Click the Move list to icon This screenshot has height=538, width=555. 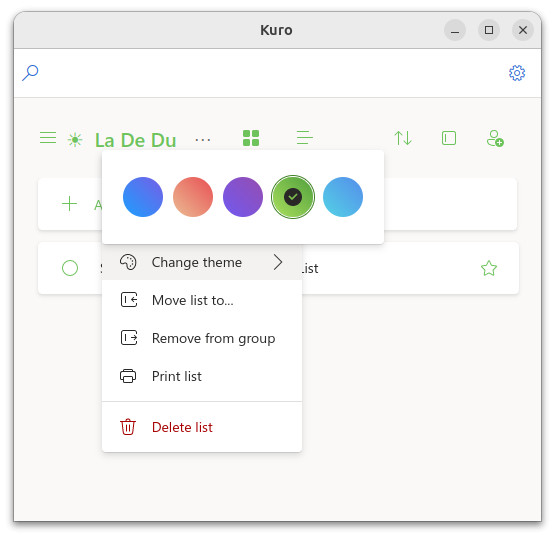point(129,300)
